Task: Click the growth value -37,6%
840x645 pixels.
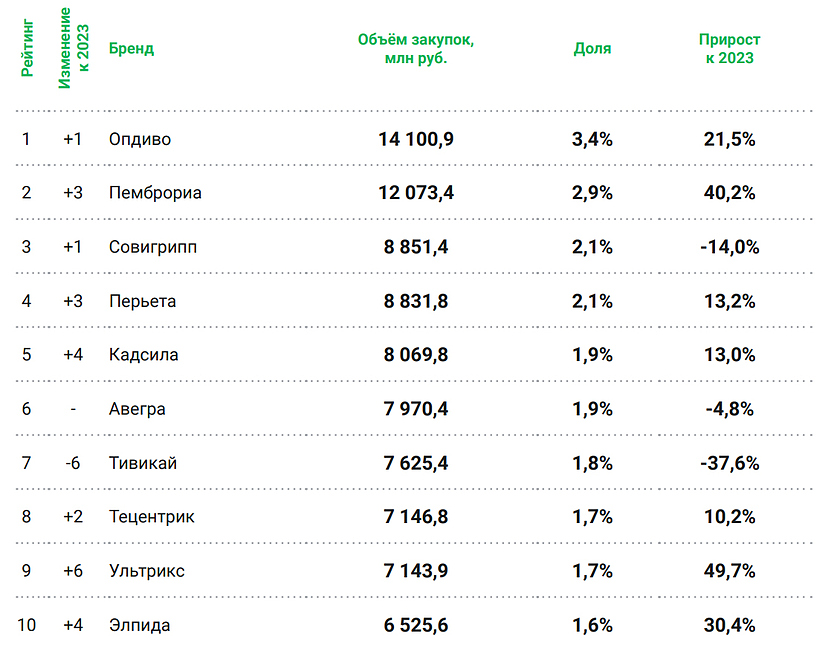Action: (x=729, y=463)
